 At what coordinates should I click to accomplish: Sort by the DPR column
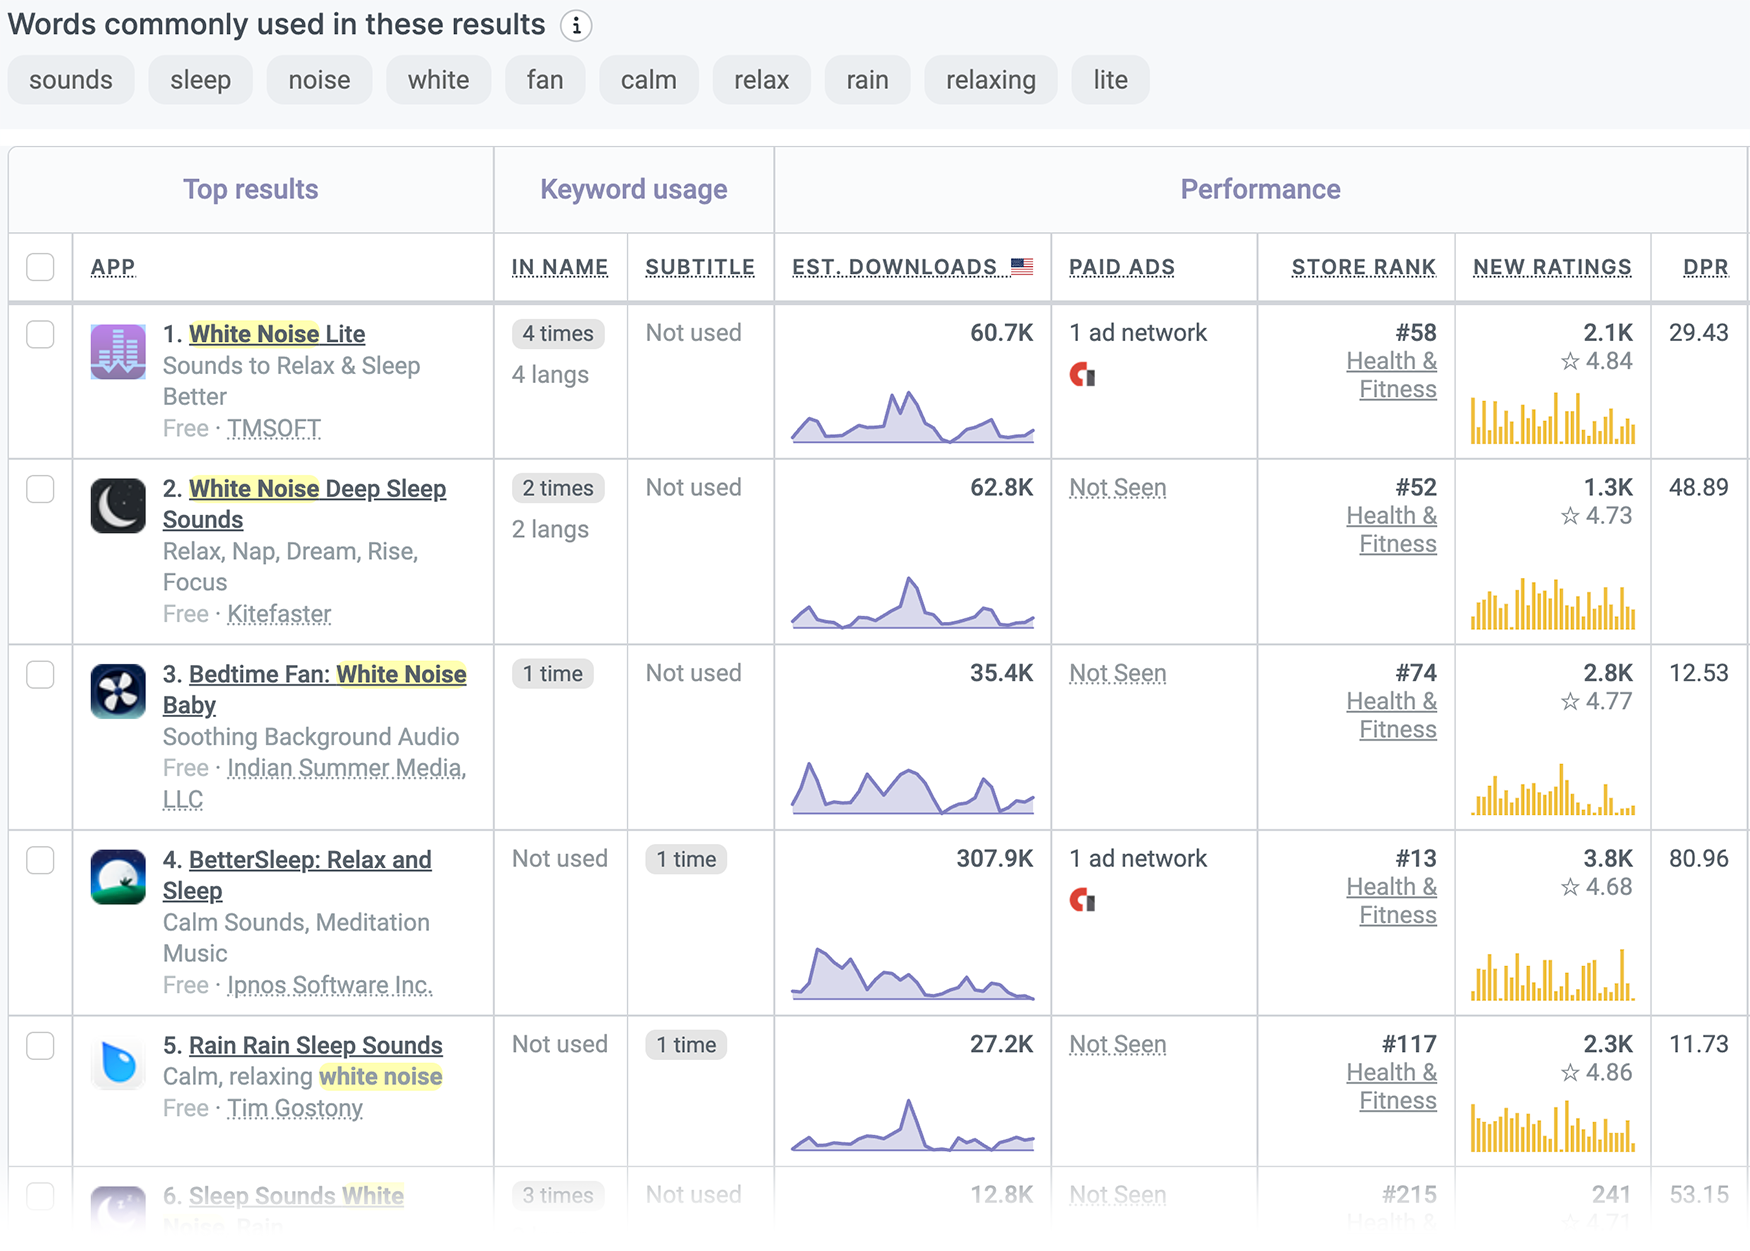point(1706,267)
